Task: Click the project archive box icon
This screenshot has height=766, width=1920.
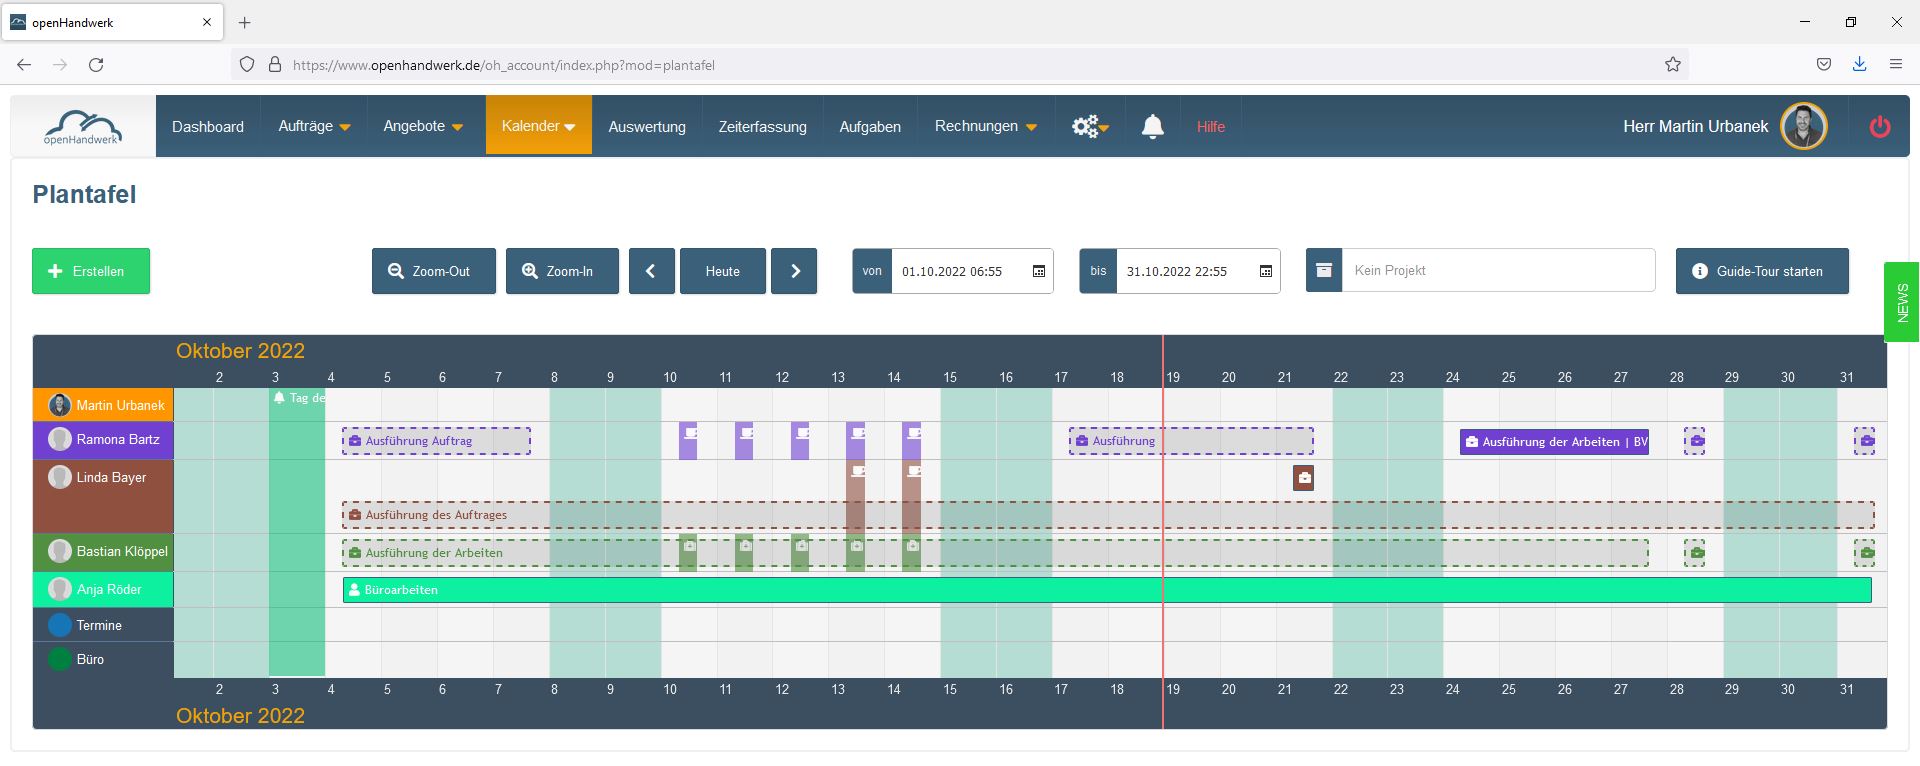Action: 1323,271
